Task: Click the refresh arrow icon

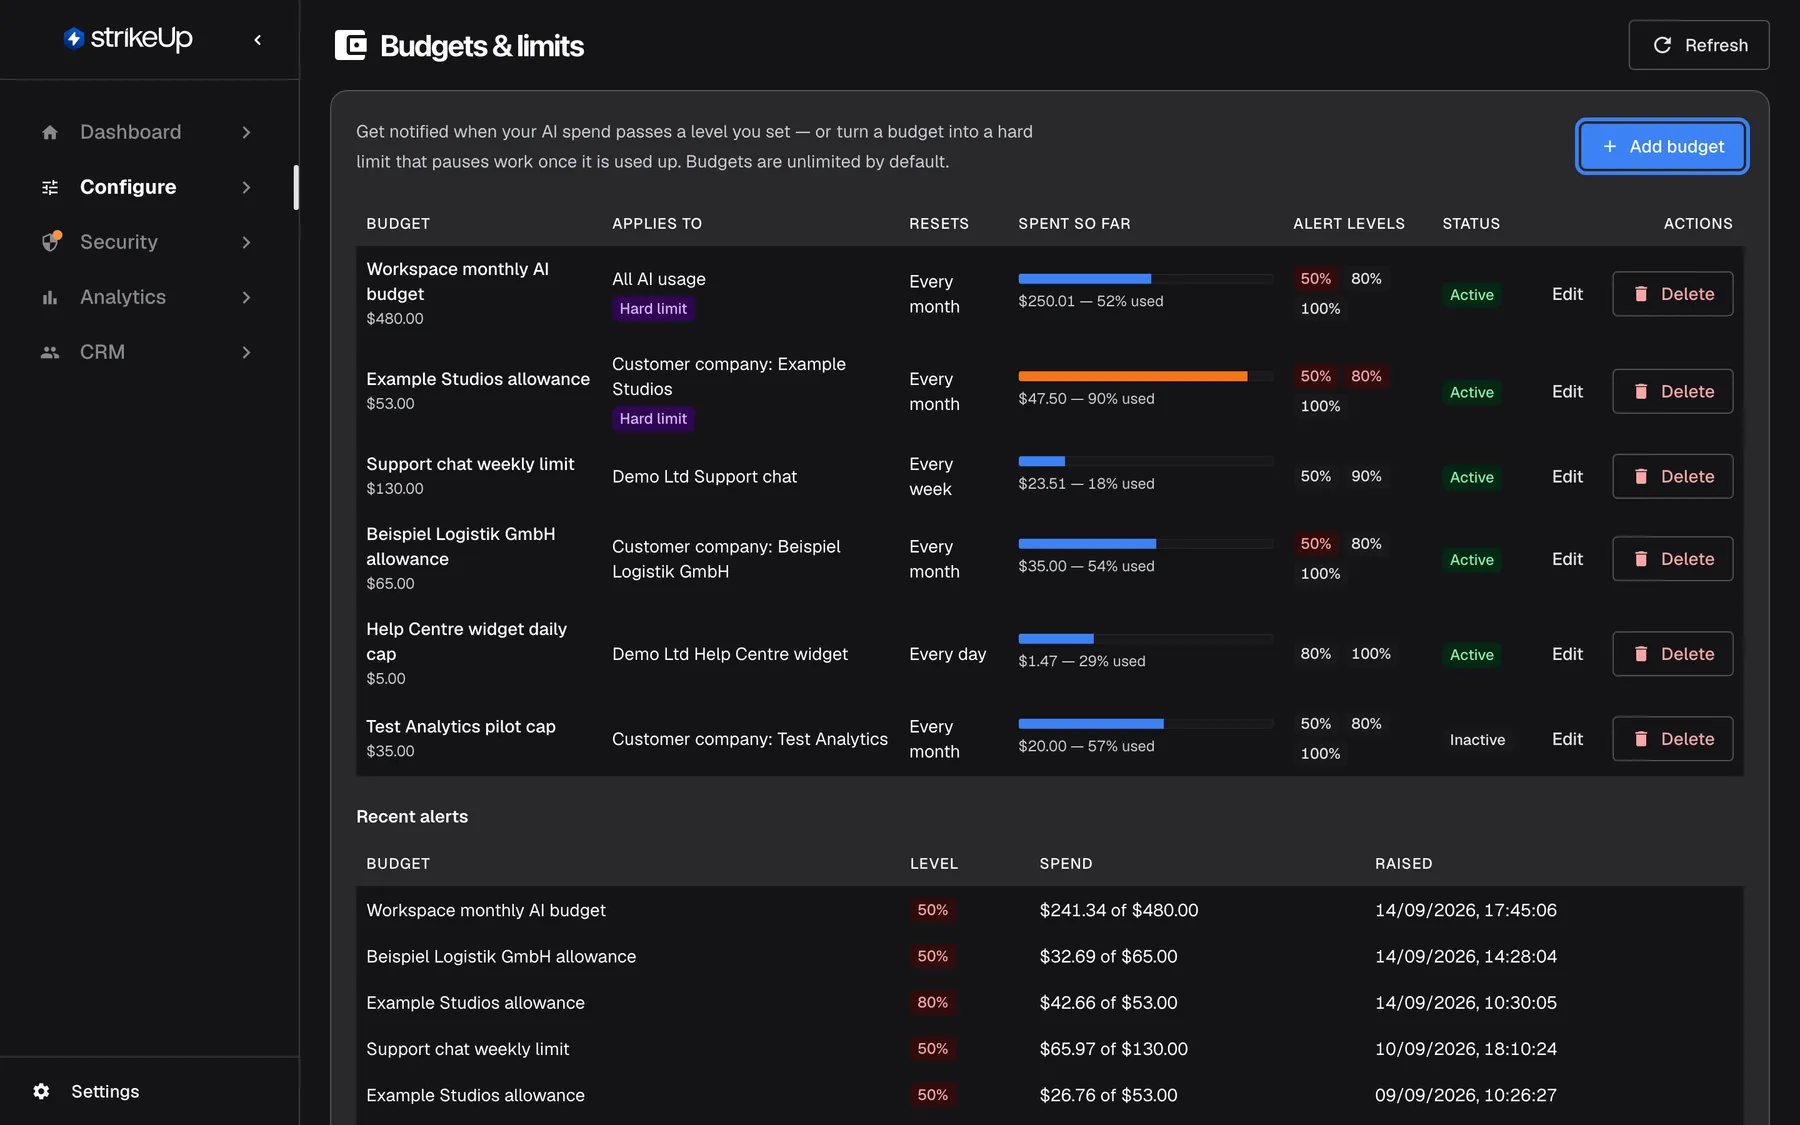Action: pyautogui.click(x=1662, y=45)
